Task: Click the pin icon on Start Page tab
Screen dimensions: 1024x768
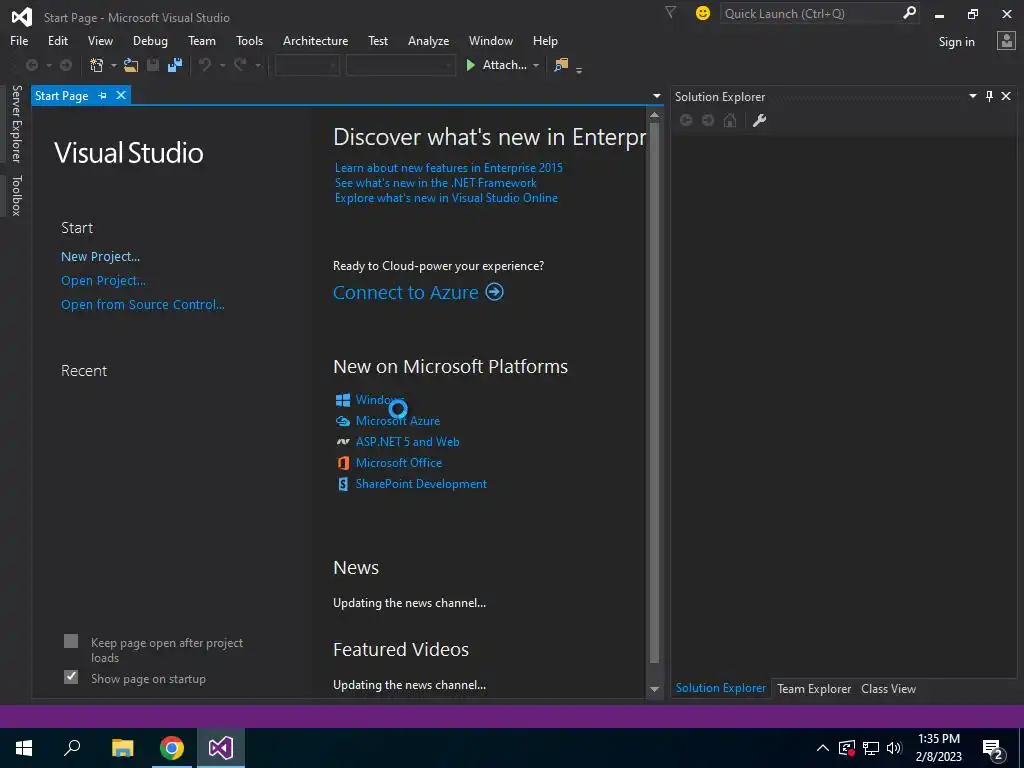Action: pos(103,95)
